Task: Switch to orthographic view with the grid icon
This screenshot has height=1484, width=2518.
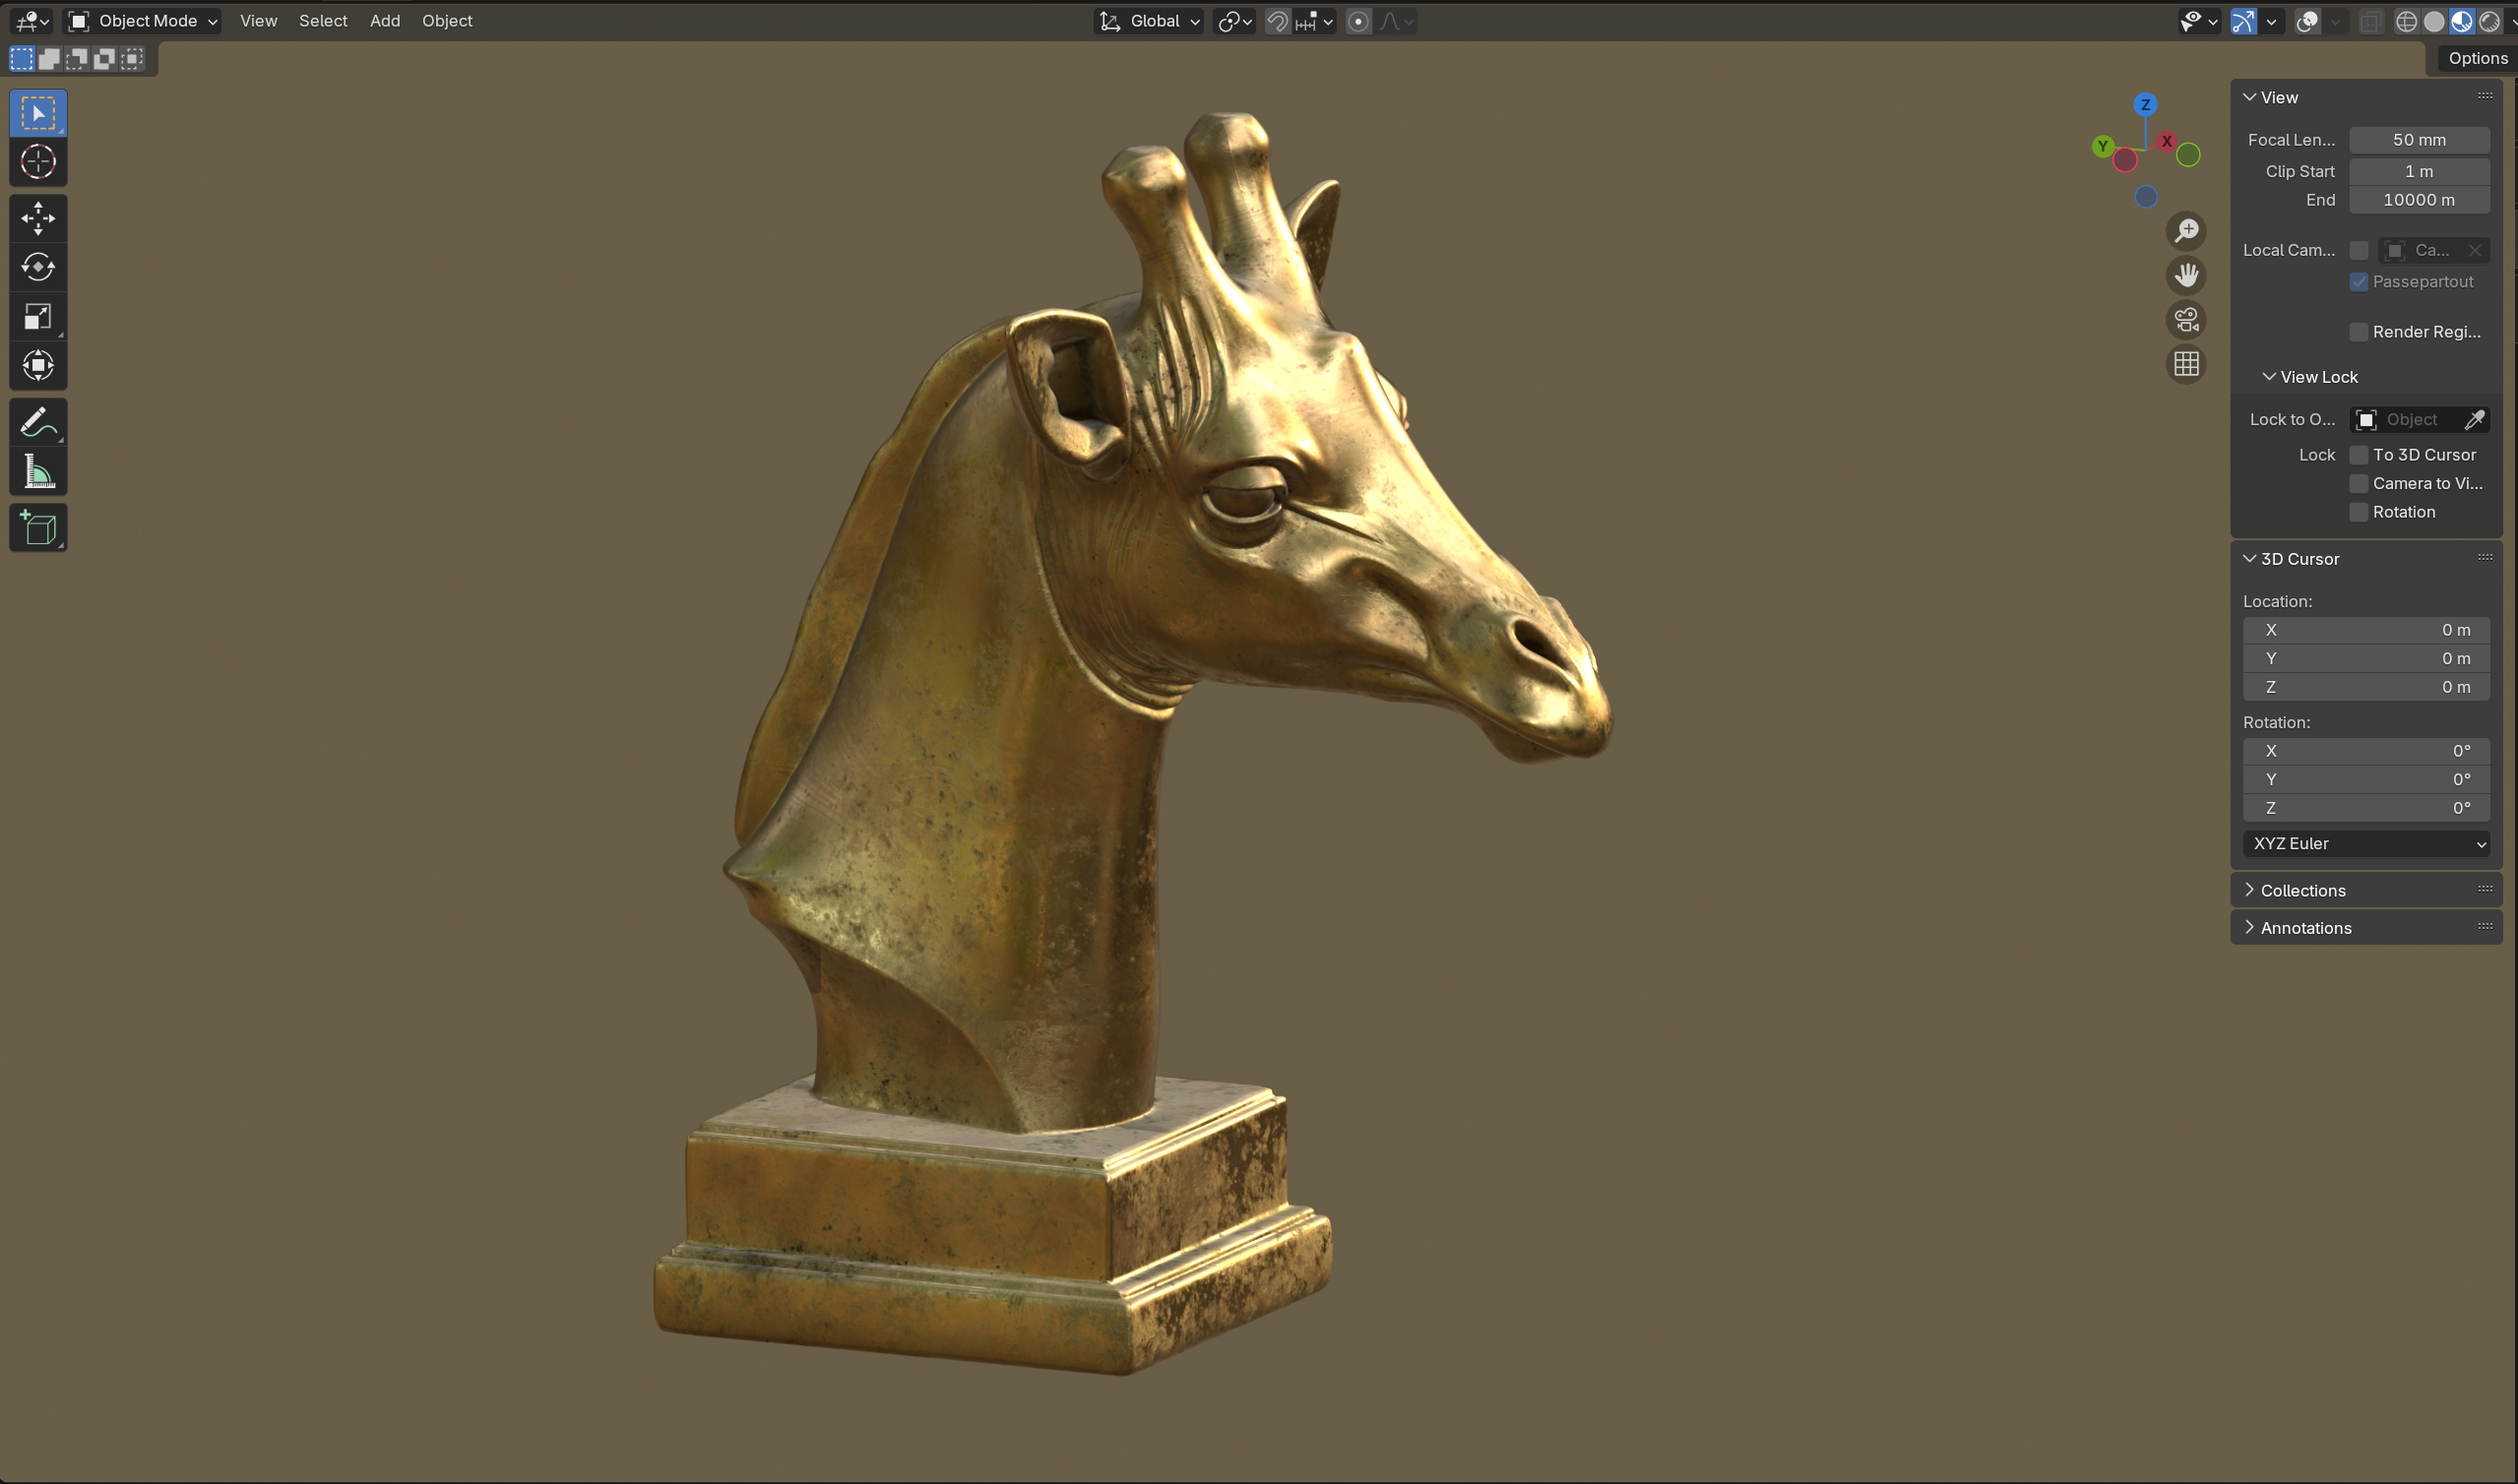Action: point(2186,364)
